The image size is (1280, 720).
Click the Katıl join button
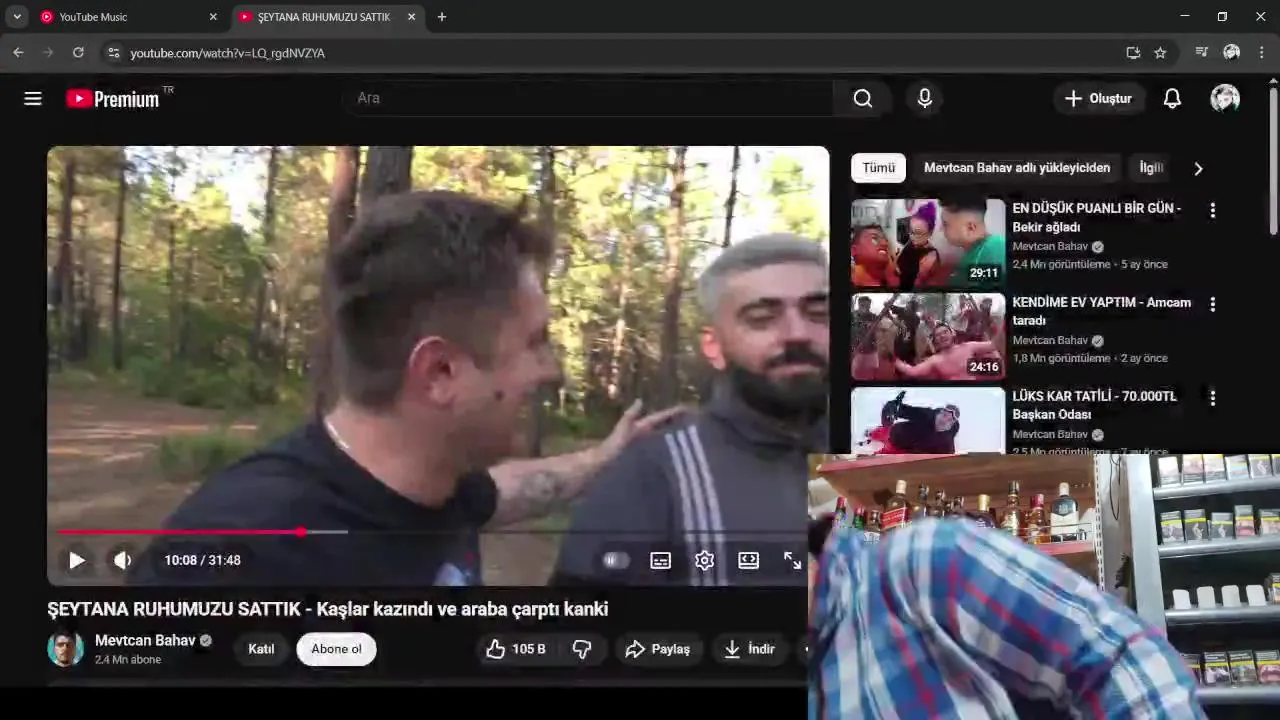click(x=261, y=649)
